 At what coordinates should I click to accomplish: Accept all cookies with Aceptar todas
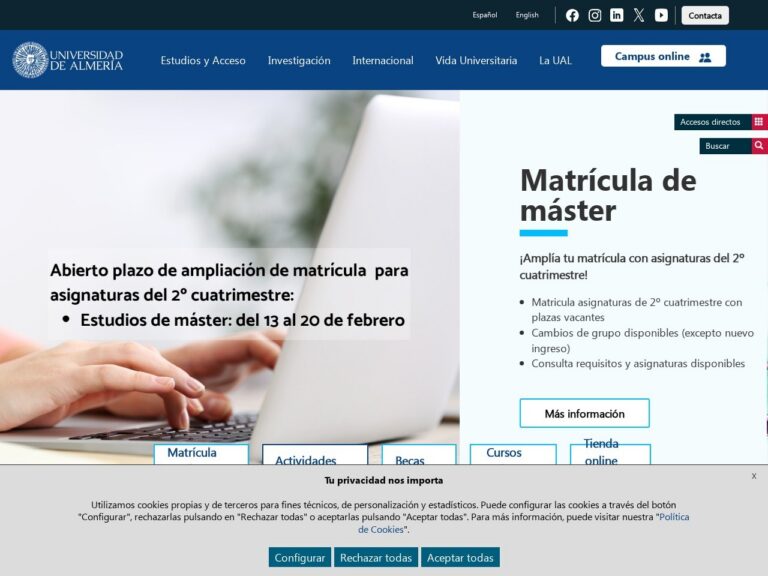tap(460, 557)
